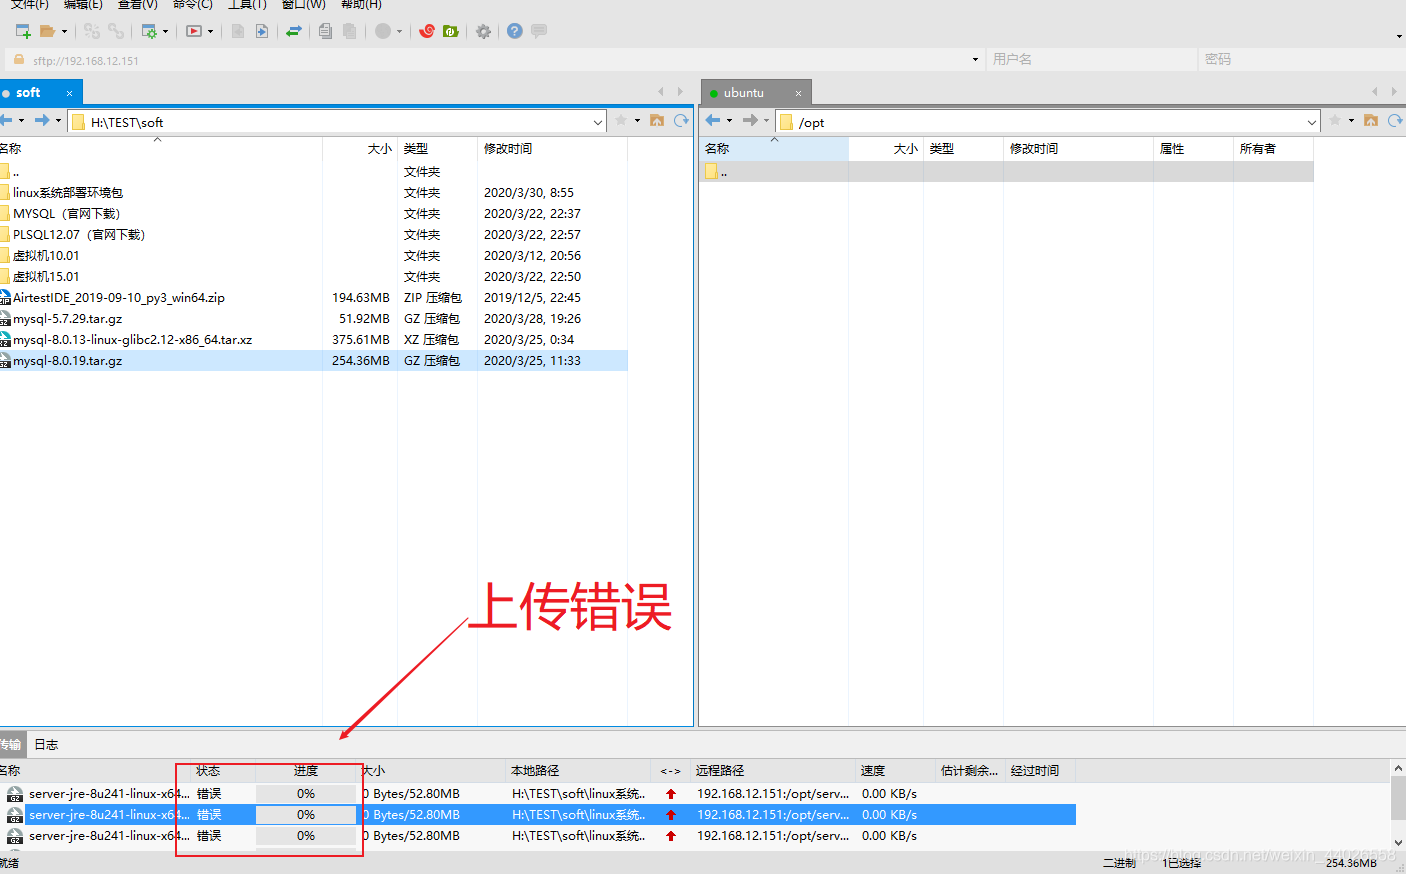
Task: Click the copy icon in the toolbar
Action: click(325, 31)
